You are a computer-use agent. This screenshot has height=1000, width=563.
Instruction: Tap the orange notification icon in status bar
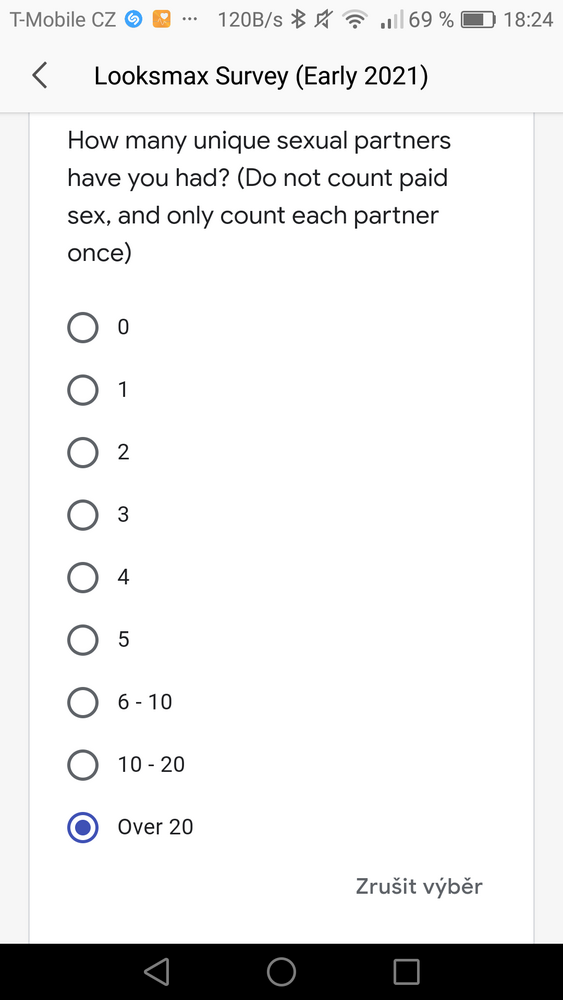[x=161, y=20]
